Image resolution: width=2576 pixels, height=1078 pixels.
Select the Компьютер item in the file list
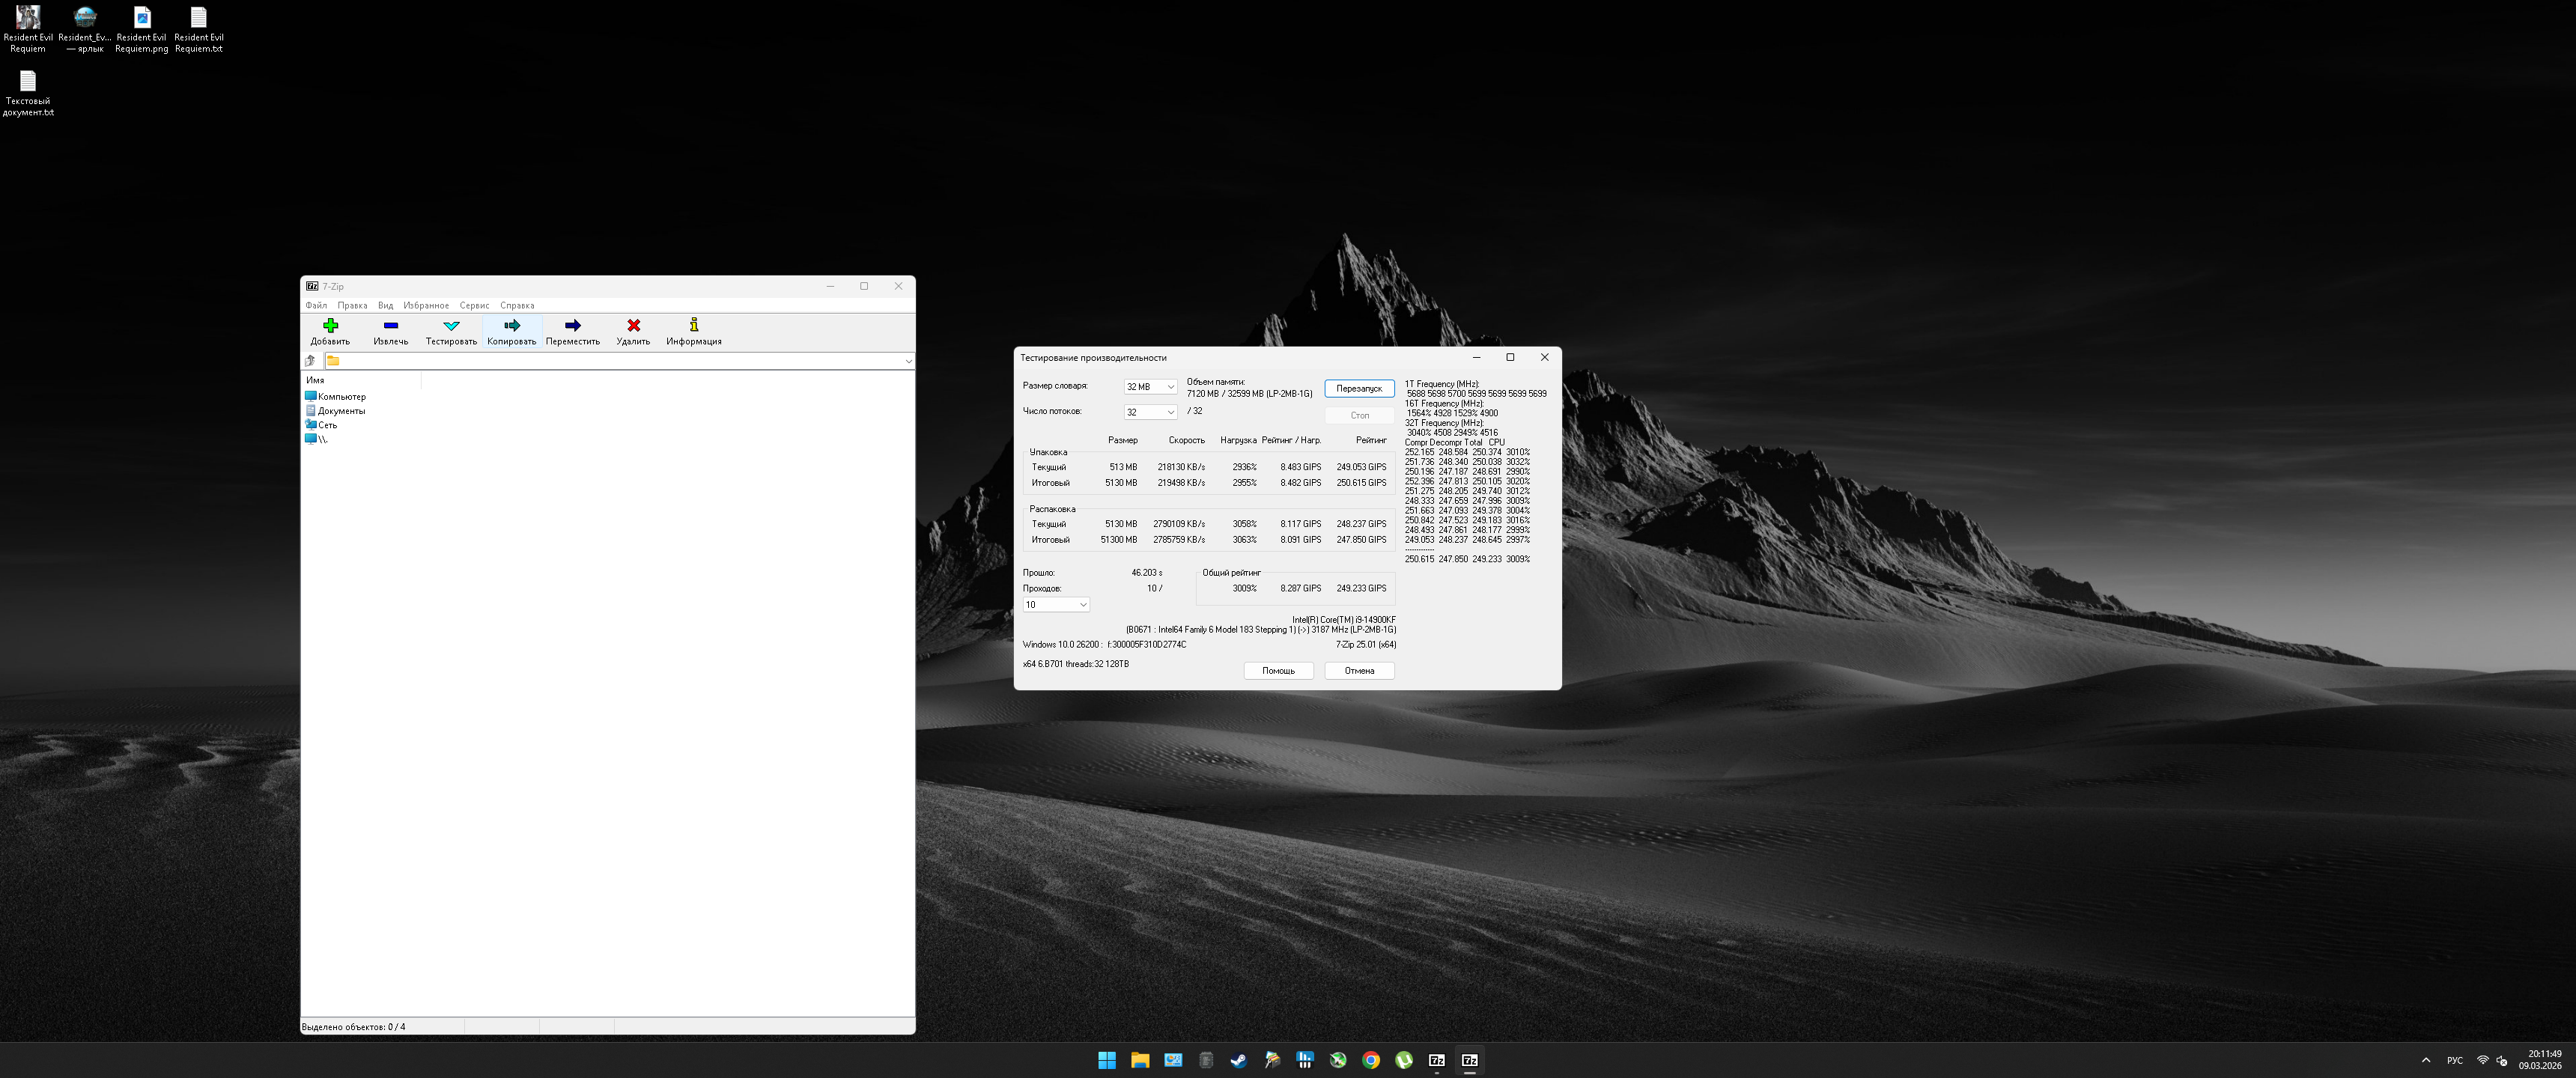point(341,397)
